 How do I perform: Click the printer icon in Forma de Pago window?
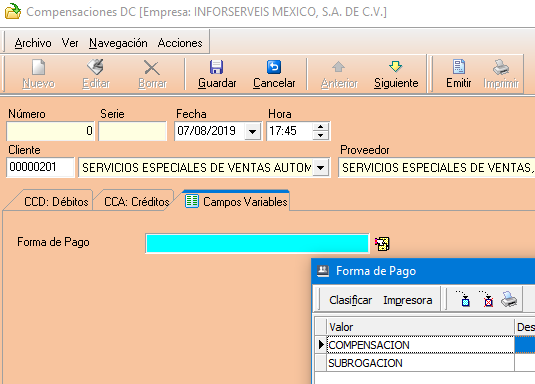point(509,299)
